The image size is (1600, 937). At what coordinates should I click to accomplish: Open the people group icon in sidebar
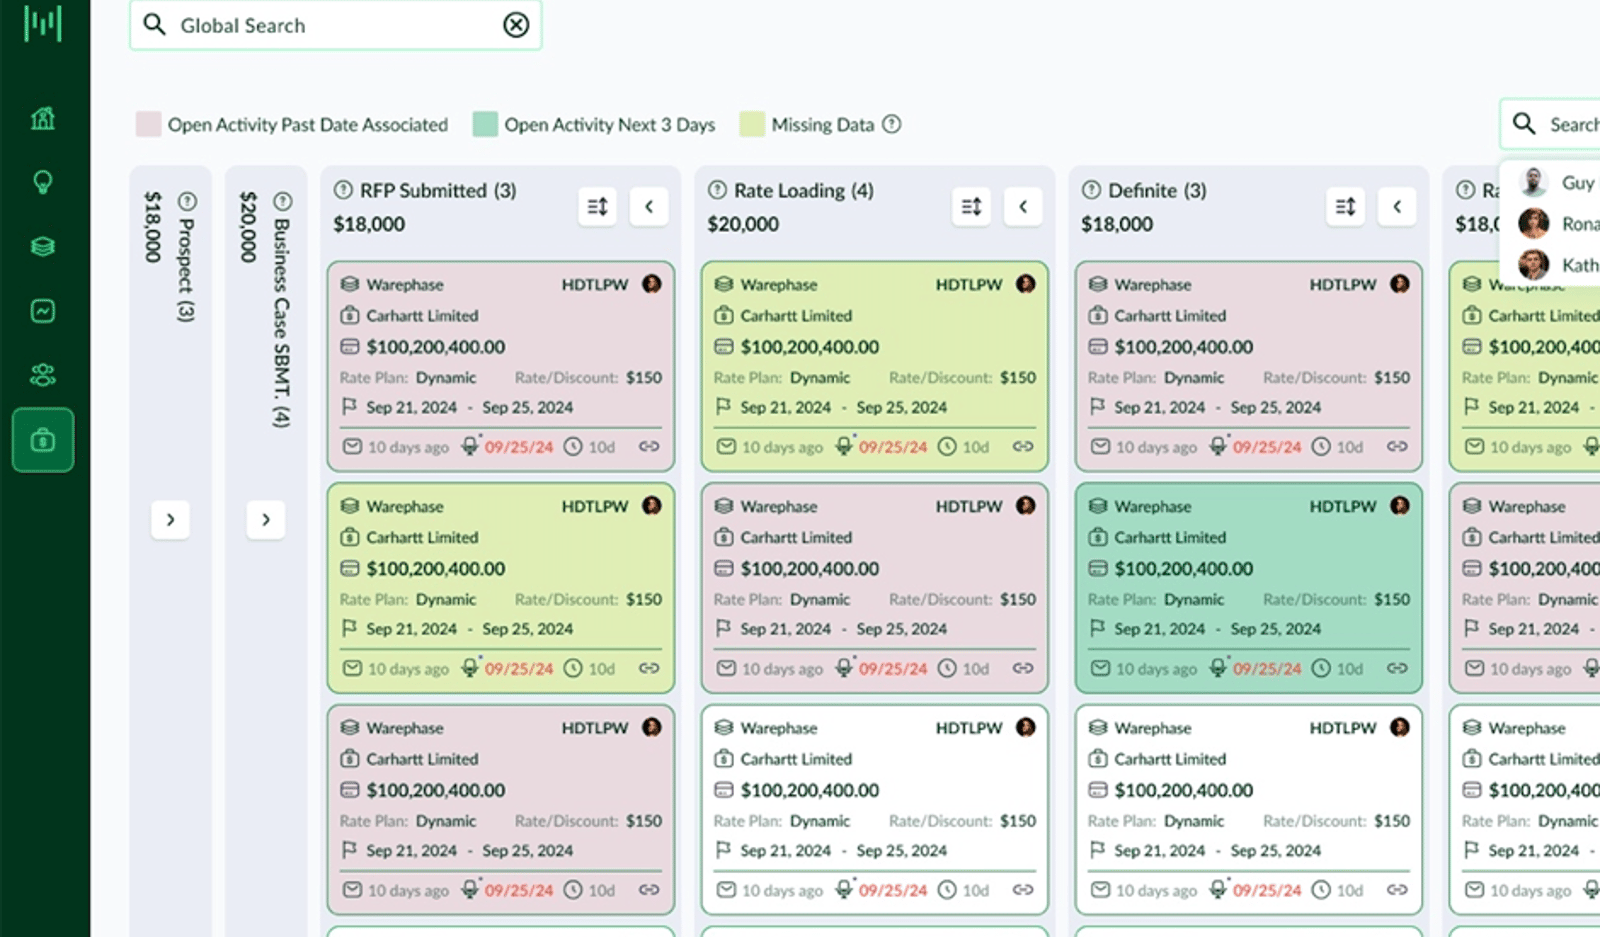coord(43,375)
